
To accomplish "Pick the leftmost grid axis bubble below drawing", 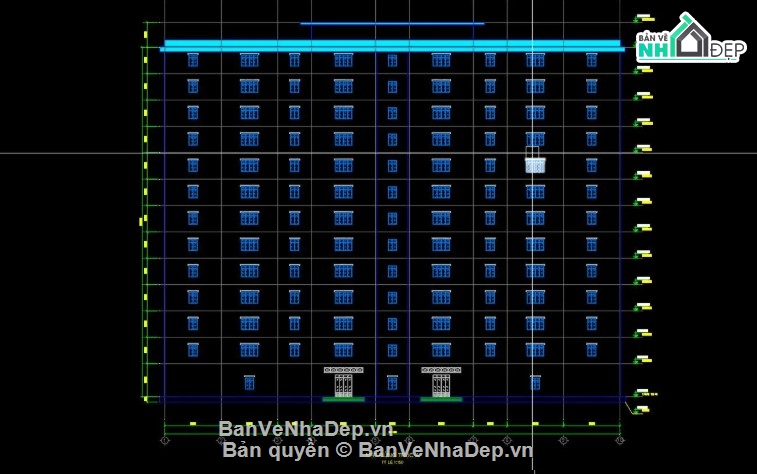I will coord(165,440).
